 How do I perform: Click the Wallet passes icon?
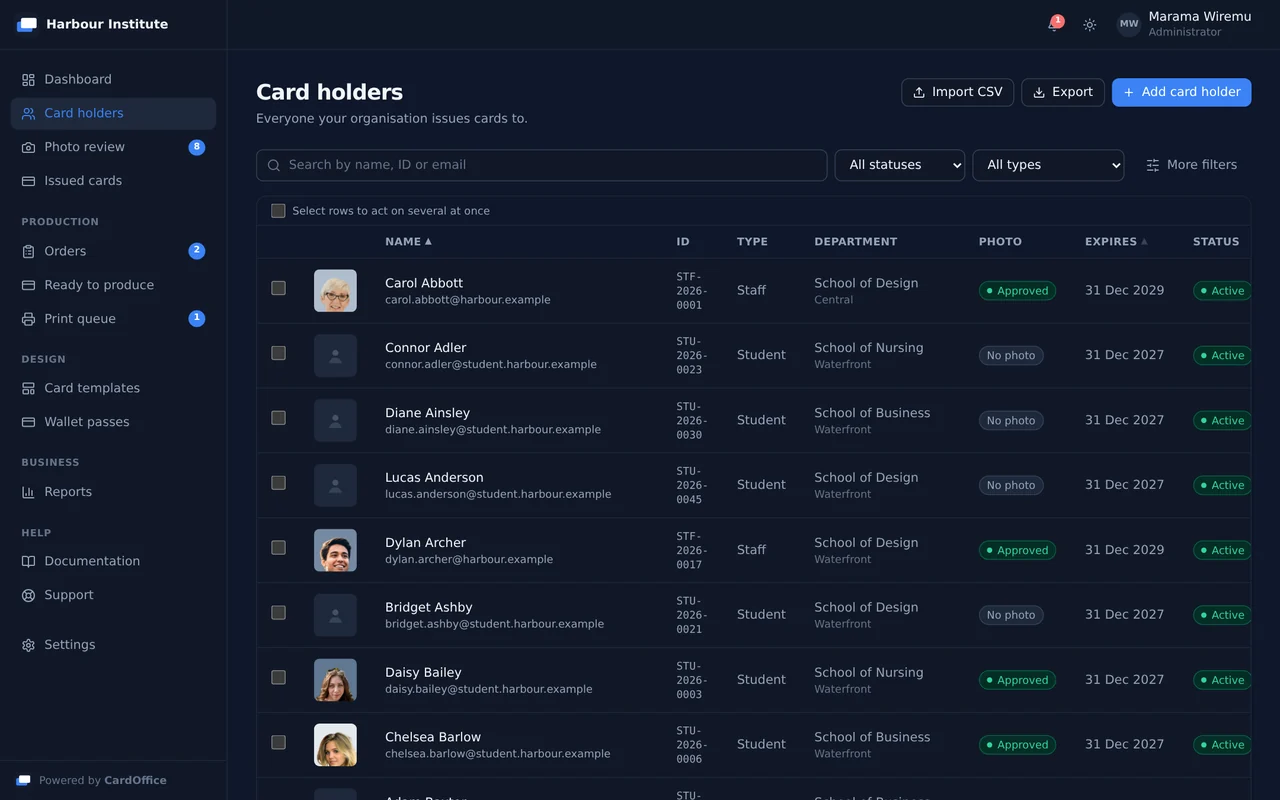coord(28,422)
